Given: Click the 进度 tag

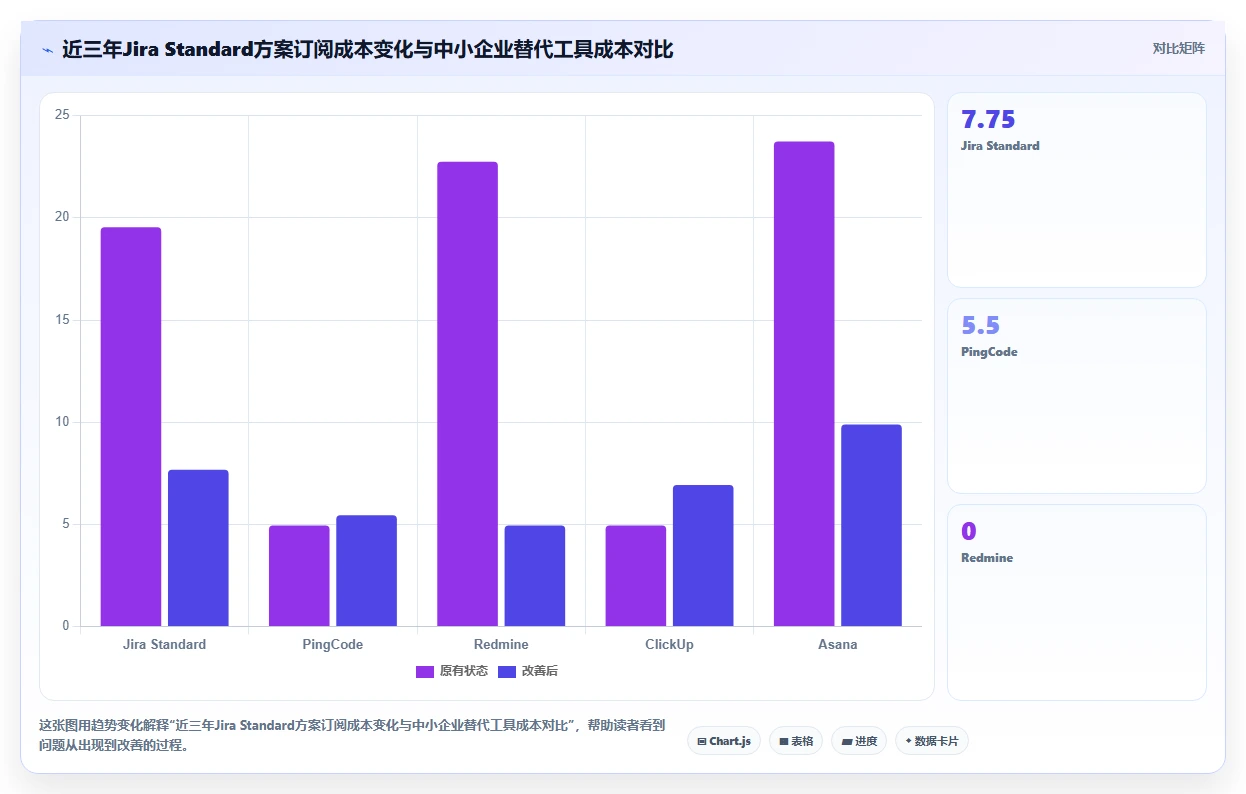Looking at the screenshot, I should tap(859, 741).
